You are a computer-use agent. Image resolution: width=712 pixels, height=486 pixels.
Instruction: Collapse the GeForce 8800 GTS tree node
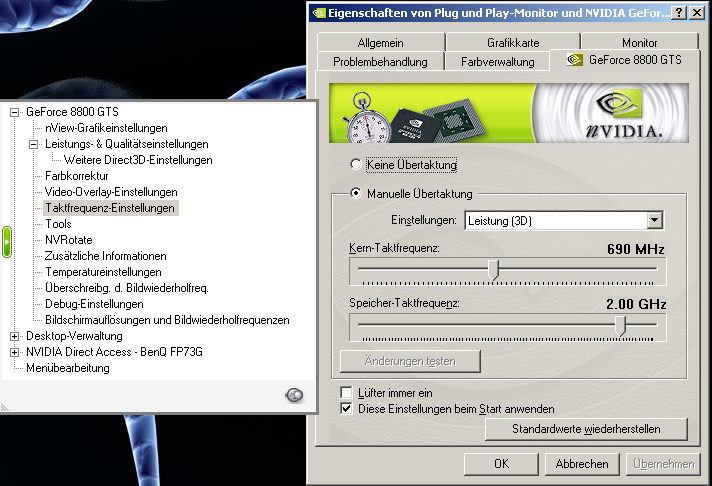pos(15,112)
